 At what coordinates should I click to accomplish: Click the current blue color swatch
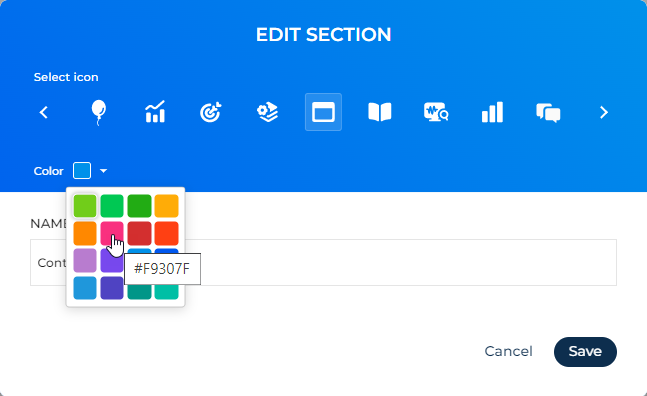click(82, 171)
